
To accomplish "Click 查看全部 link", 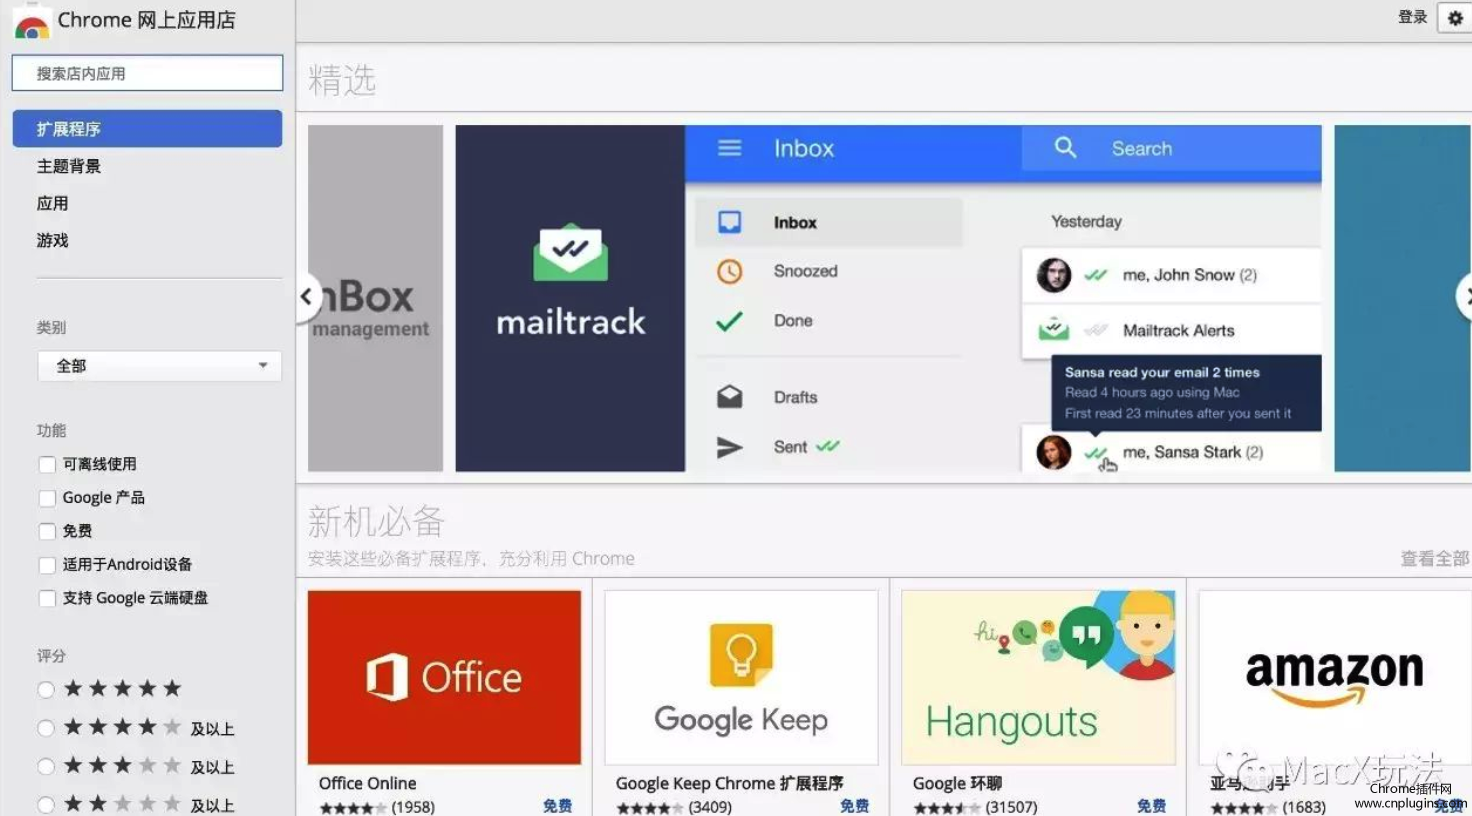I will 1435,558.
